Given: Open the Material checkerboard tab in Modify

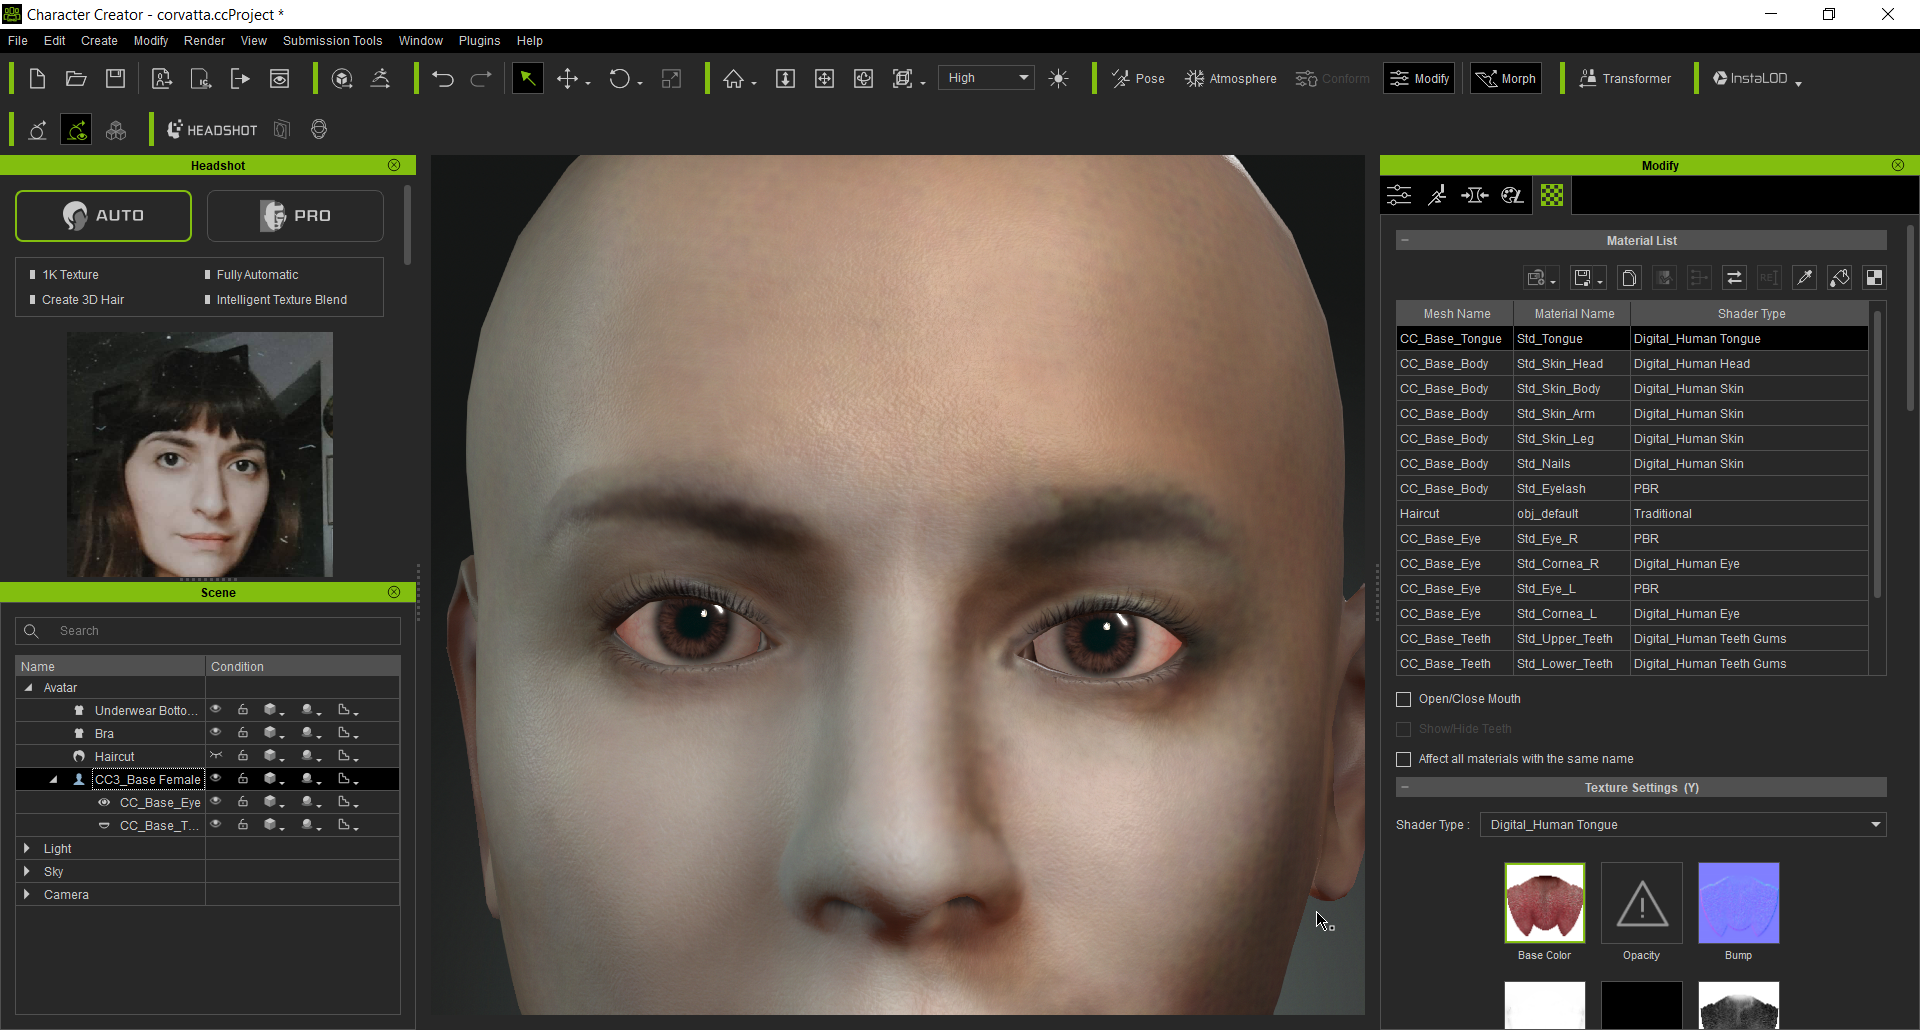Looking at the screenshot, I should click(1552, 195).
